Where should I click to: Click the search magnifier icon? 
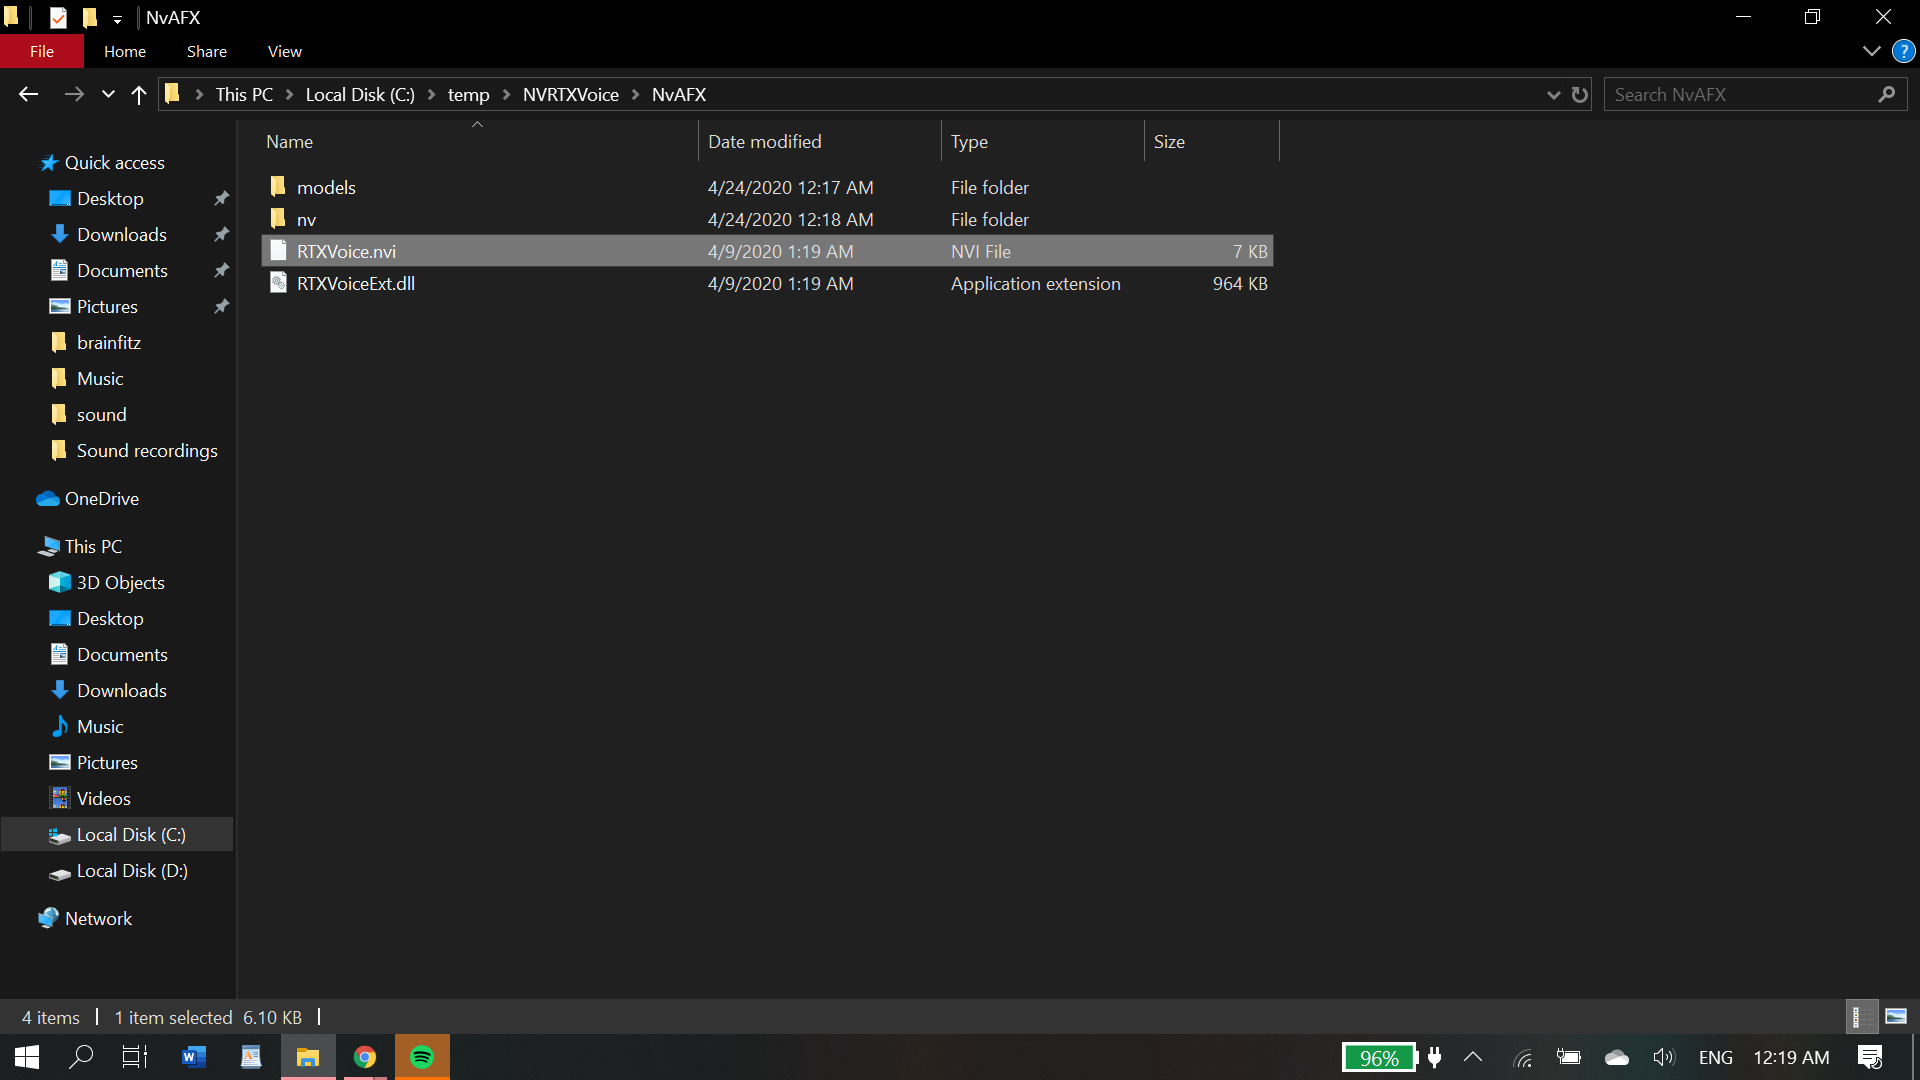click(1887, 94)
